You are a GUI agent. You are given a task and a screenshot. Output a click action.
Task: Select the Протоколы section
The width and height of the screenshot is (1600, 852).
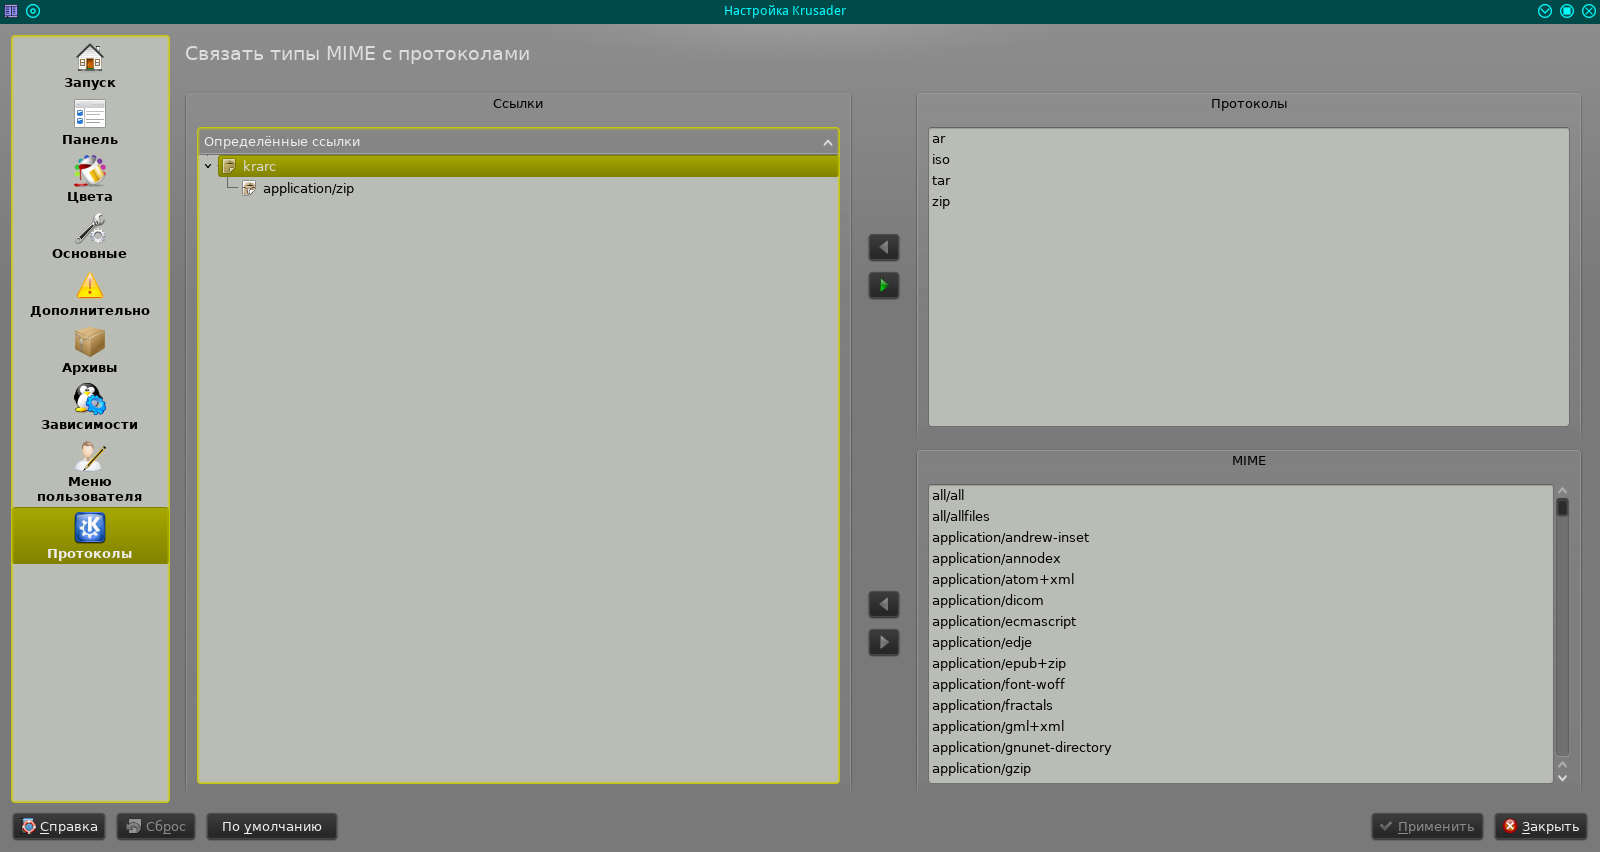click(x=90, y=536)
